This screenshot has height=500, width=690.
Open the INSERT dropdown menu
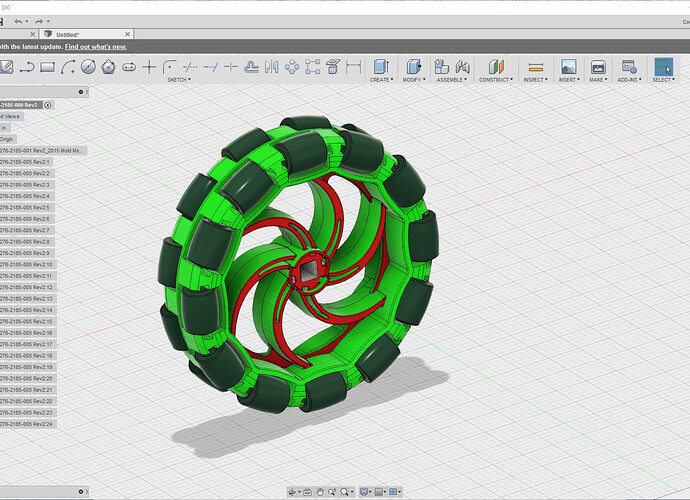[x=569, y=80]
